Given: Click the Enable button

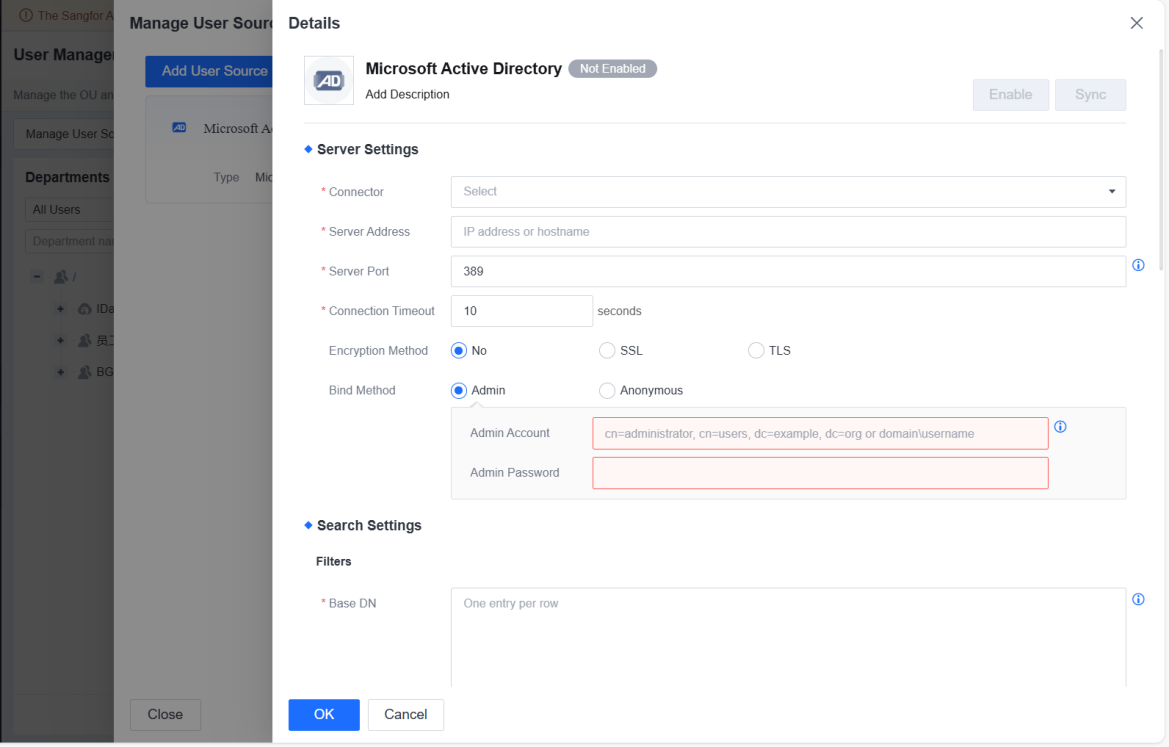Looking at the screenshot, I should [x=1010, y=95].
